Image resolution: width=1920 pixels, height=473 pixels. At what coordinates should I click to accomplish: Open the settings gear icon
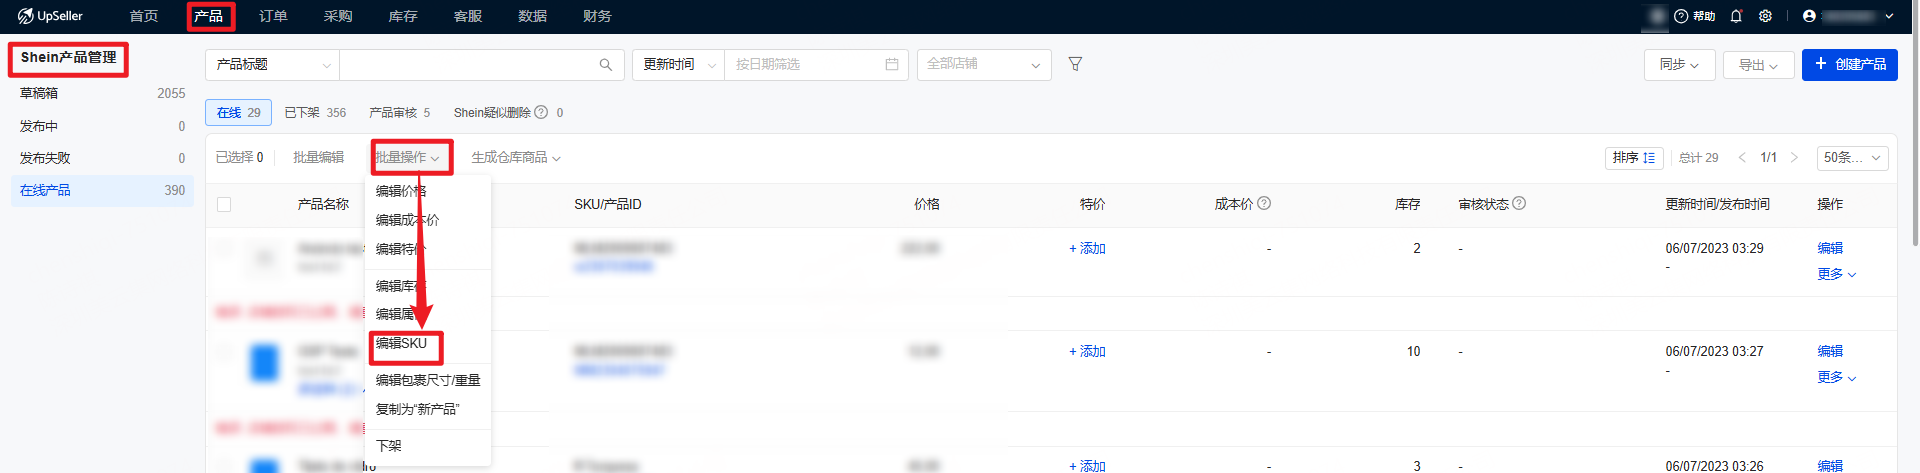pos(1765,16)
